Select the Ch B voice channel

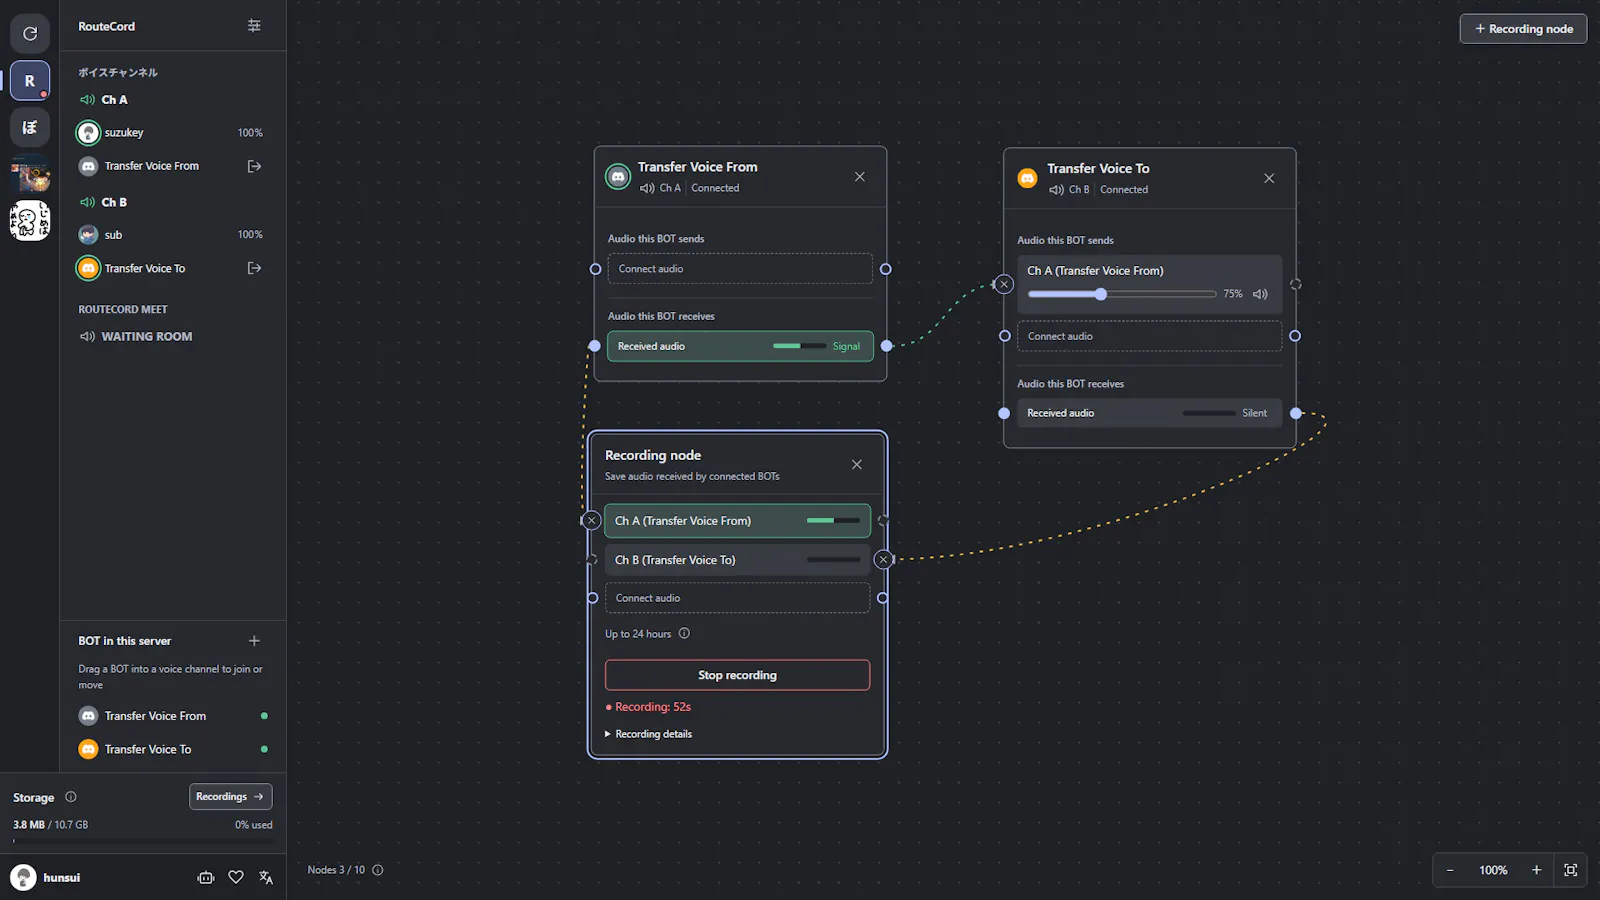click(x=114, y=202)
